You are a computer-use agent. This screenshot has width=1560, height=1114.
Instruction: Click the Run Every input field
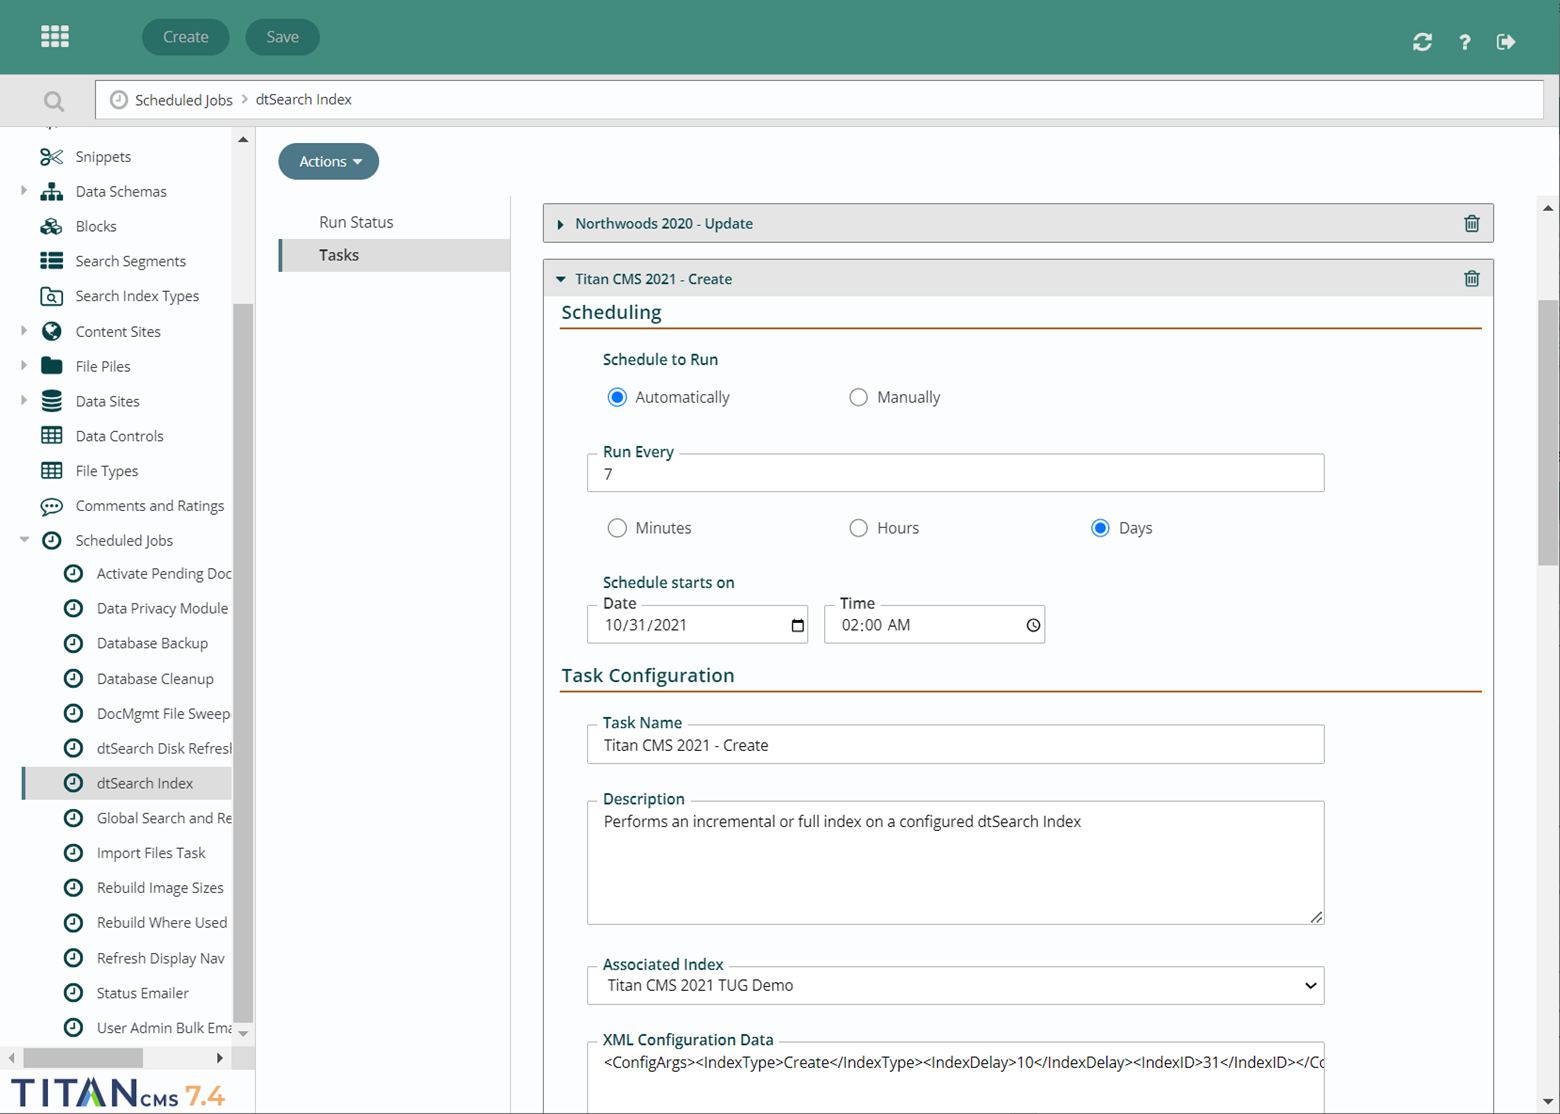tap(956, 474)
